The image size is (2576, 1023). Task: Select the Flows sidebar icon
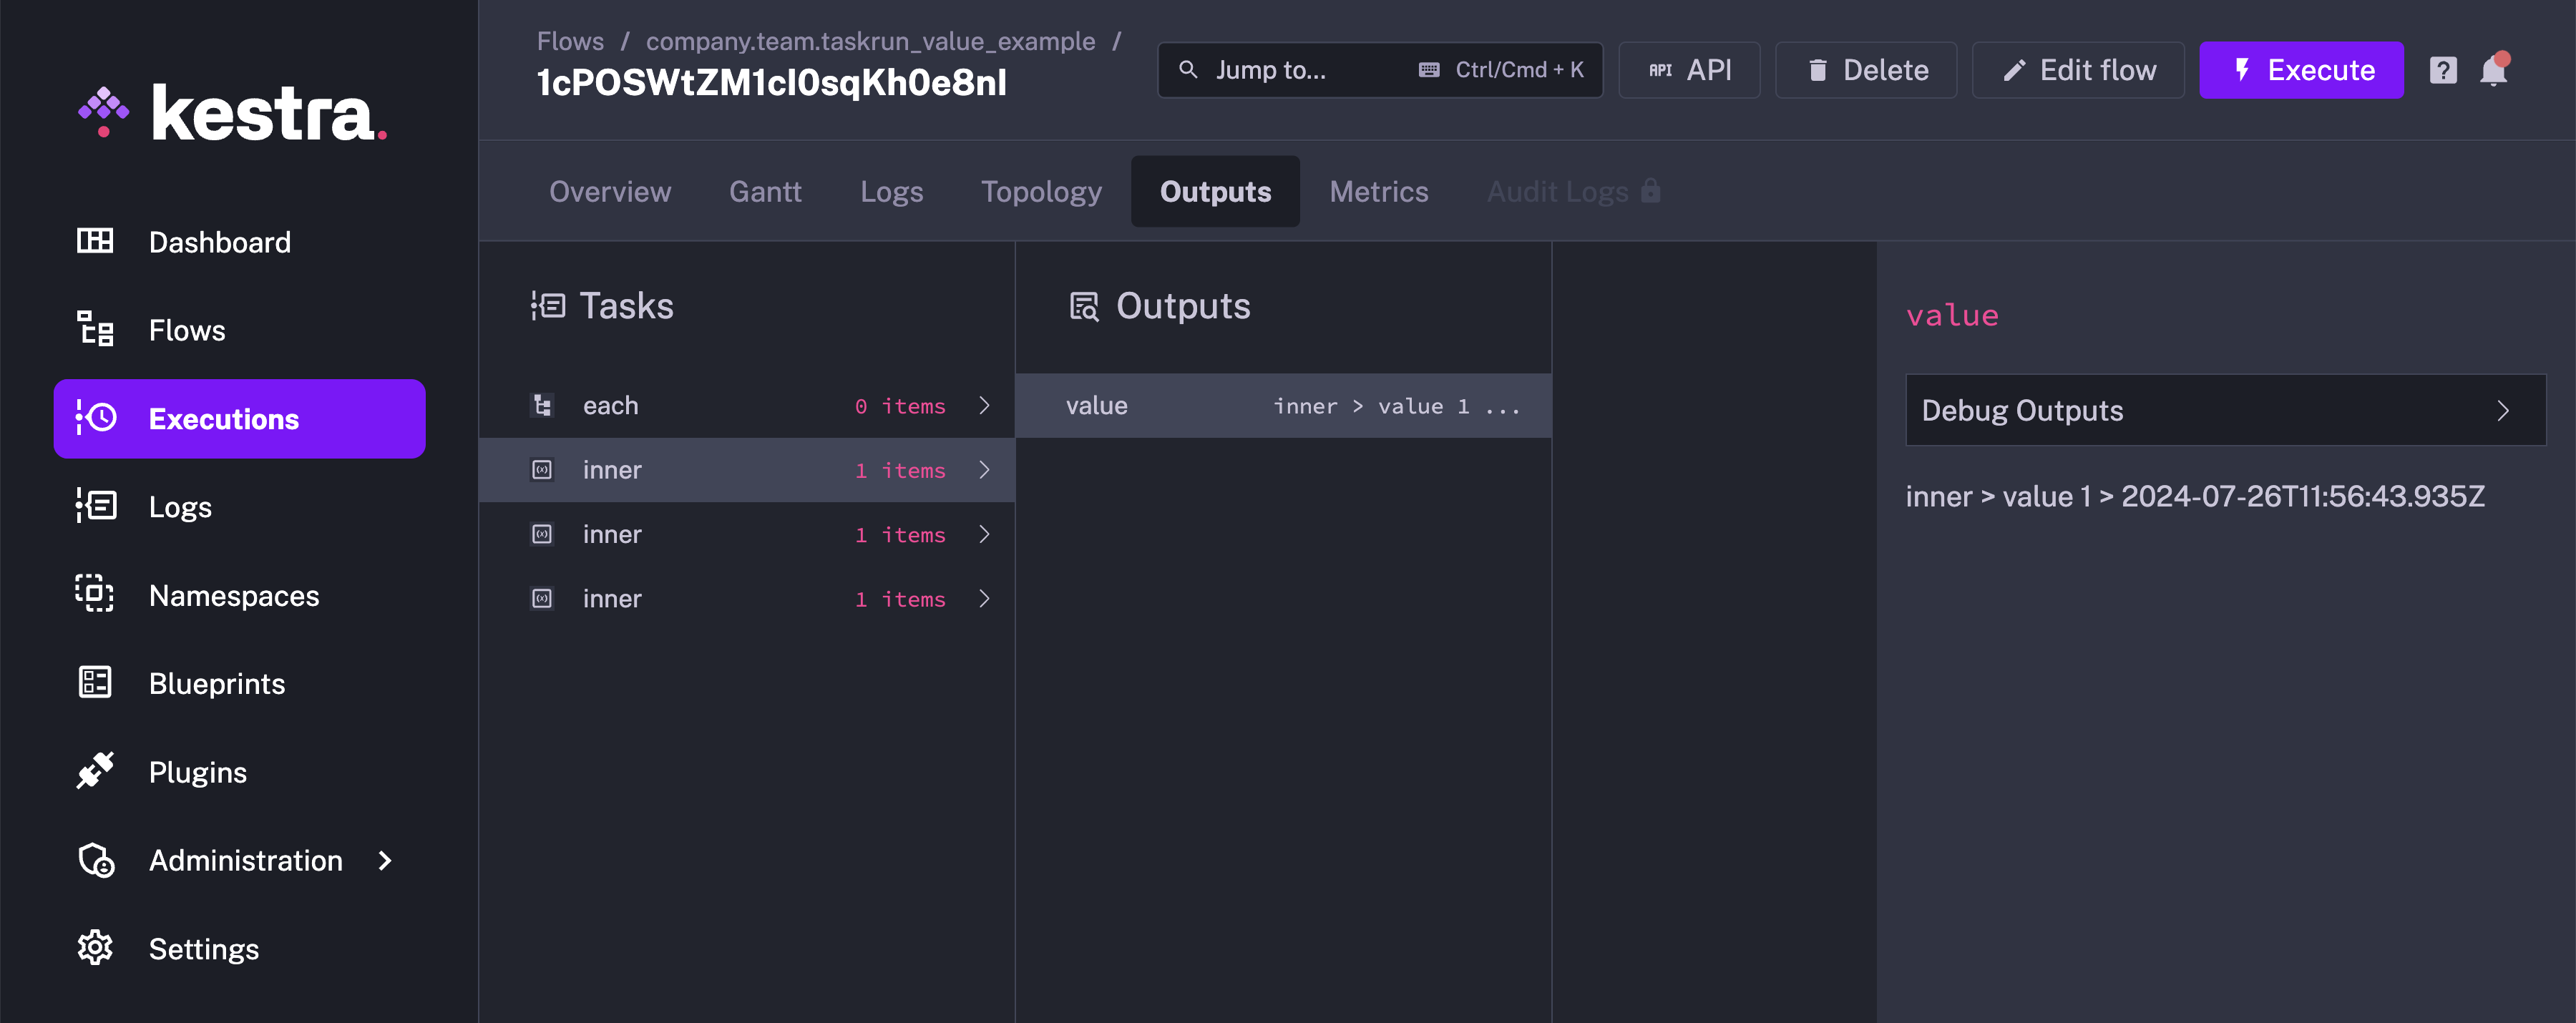coord(95,329)
